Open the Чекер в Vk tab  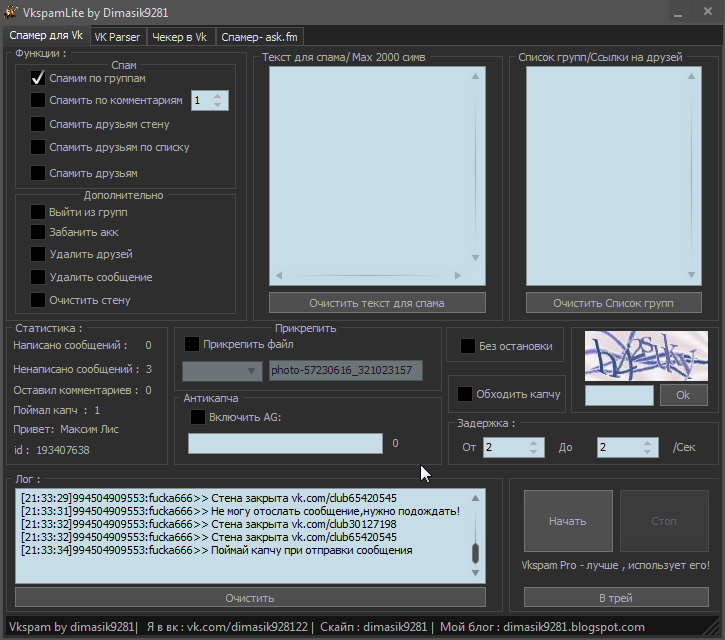(179, 37)
